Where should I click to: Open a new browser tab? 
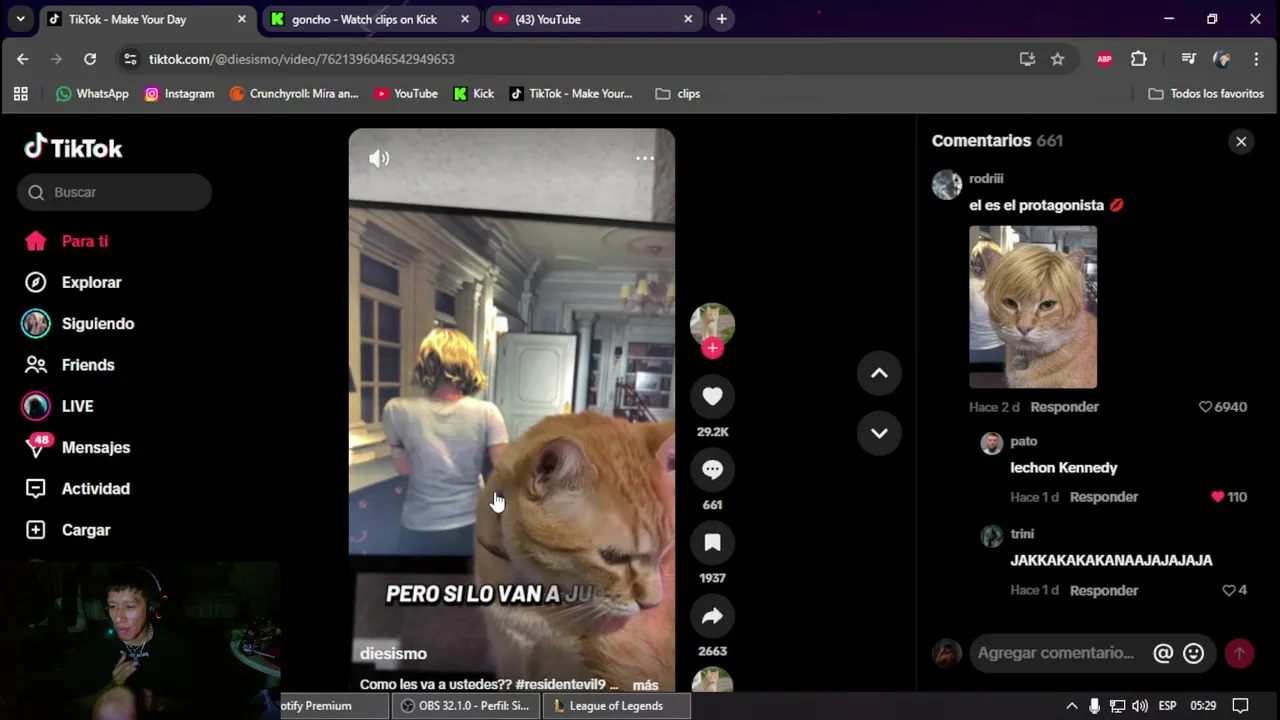(x=722, y=19)
